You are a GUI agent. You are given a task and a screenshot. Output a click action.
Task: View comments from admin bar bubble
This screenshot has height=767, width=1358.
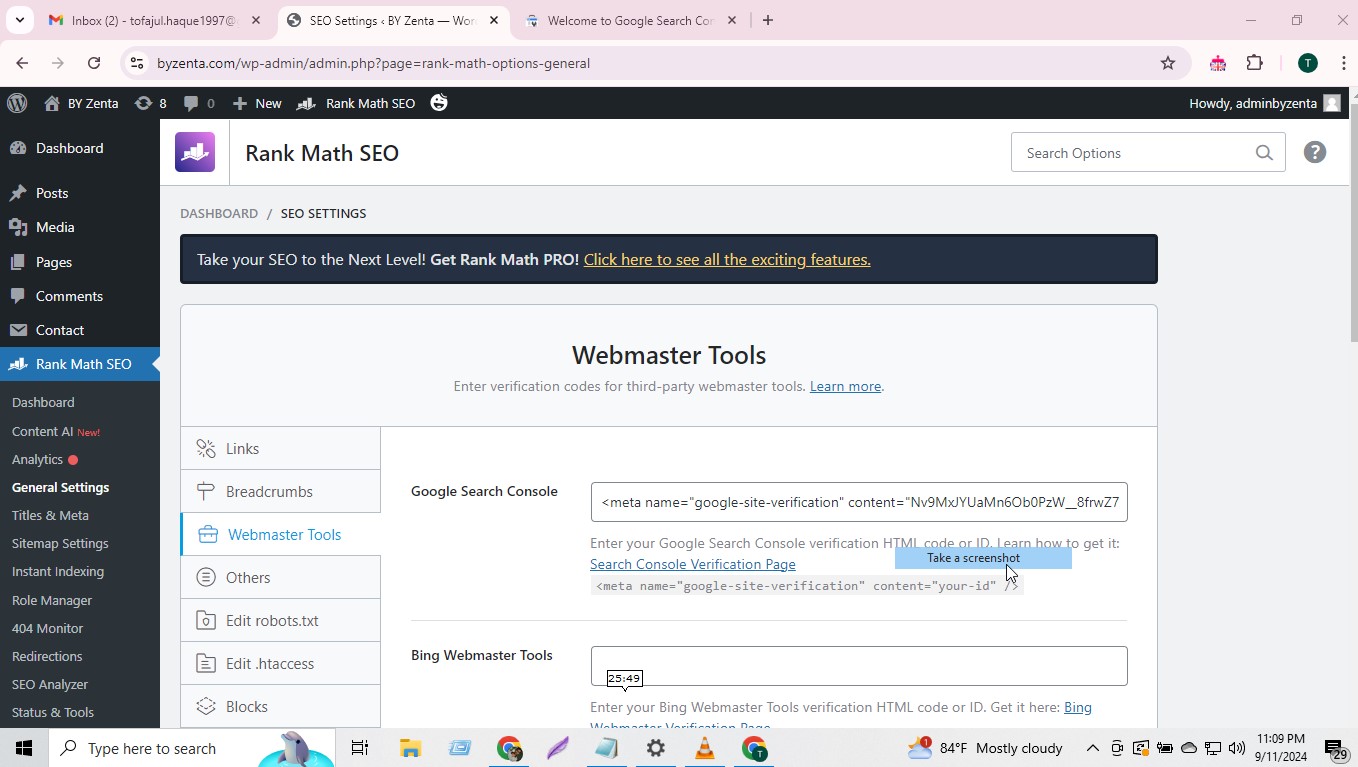[199, 103]
